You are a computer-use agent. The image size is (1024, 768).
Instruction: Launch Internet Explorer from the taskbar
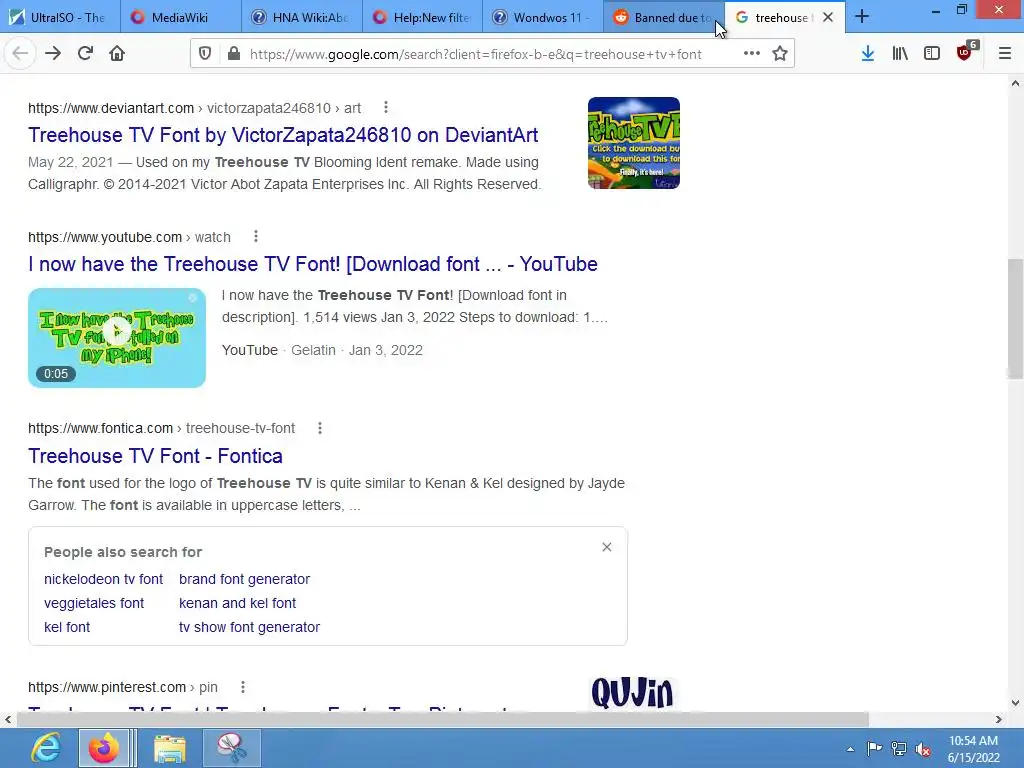[x=46, y=748]
